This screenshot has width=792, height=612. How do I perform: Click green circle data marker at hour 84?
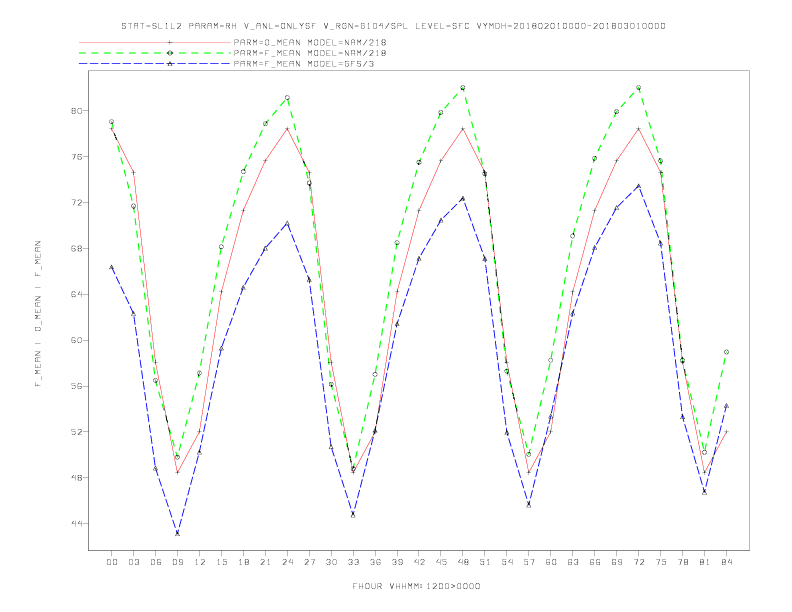click(726, 352)
